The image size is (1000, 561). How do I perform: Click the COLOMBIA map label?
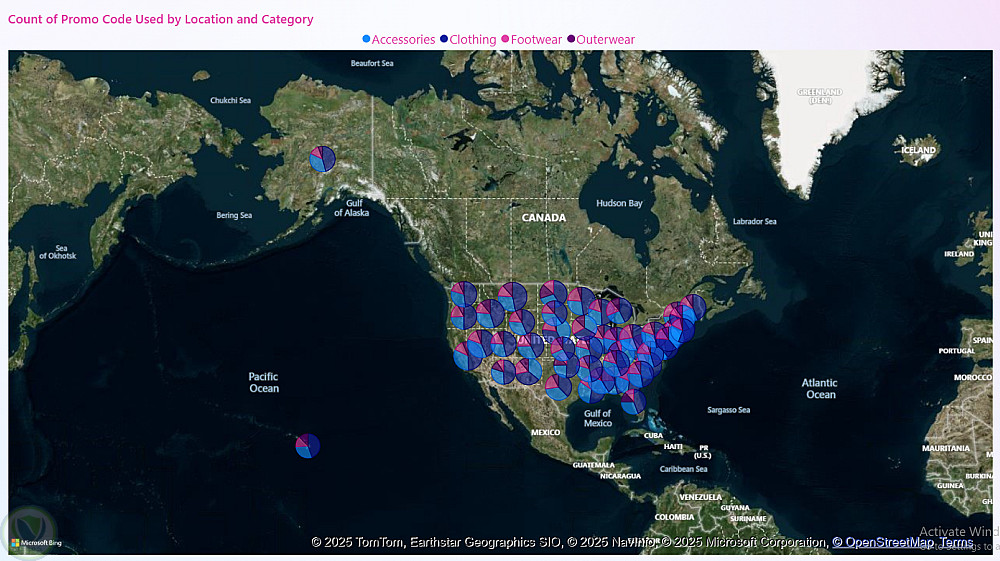tap(674, 518)
